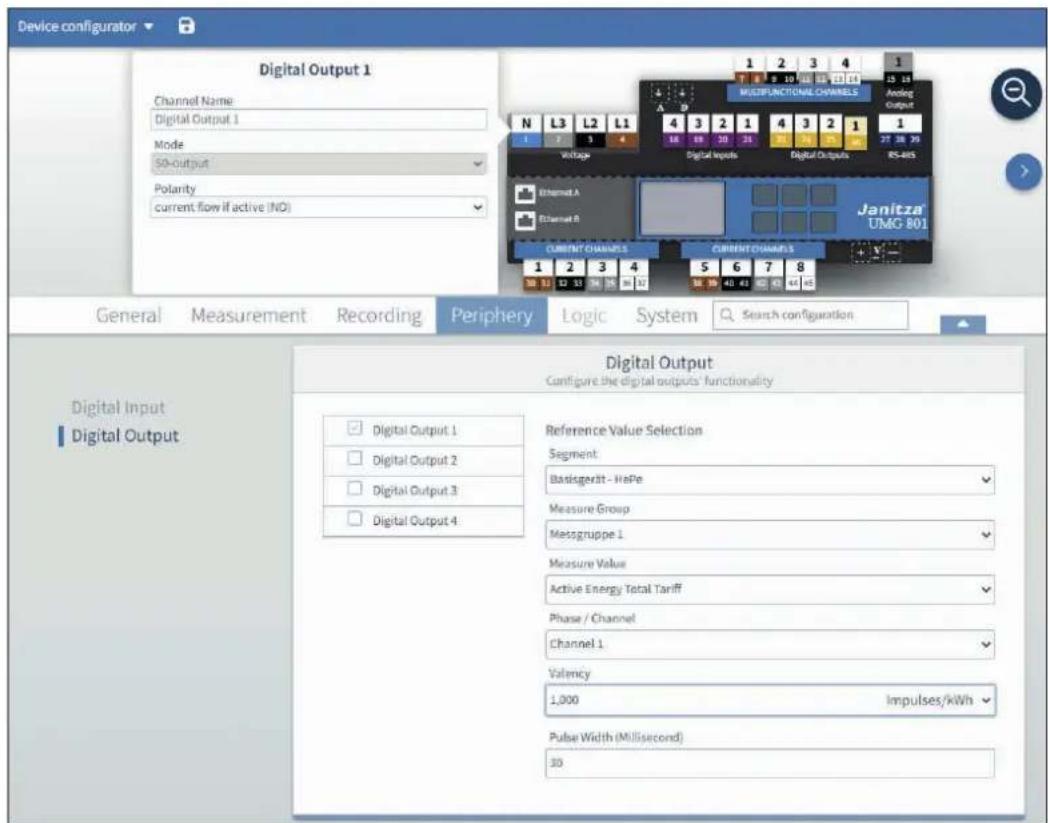This screenshot has height=823, width=1048.
Task: Click the zoom out magnifier icon
Action: [1016, 94]
